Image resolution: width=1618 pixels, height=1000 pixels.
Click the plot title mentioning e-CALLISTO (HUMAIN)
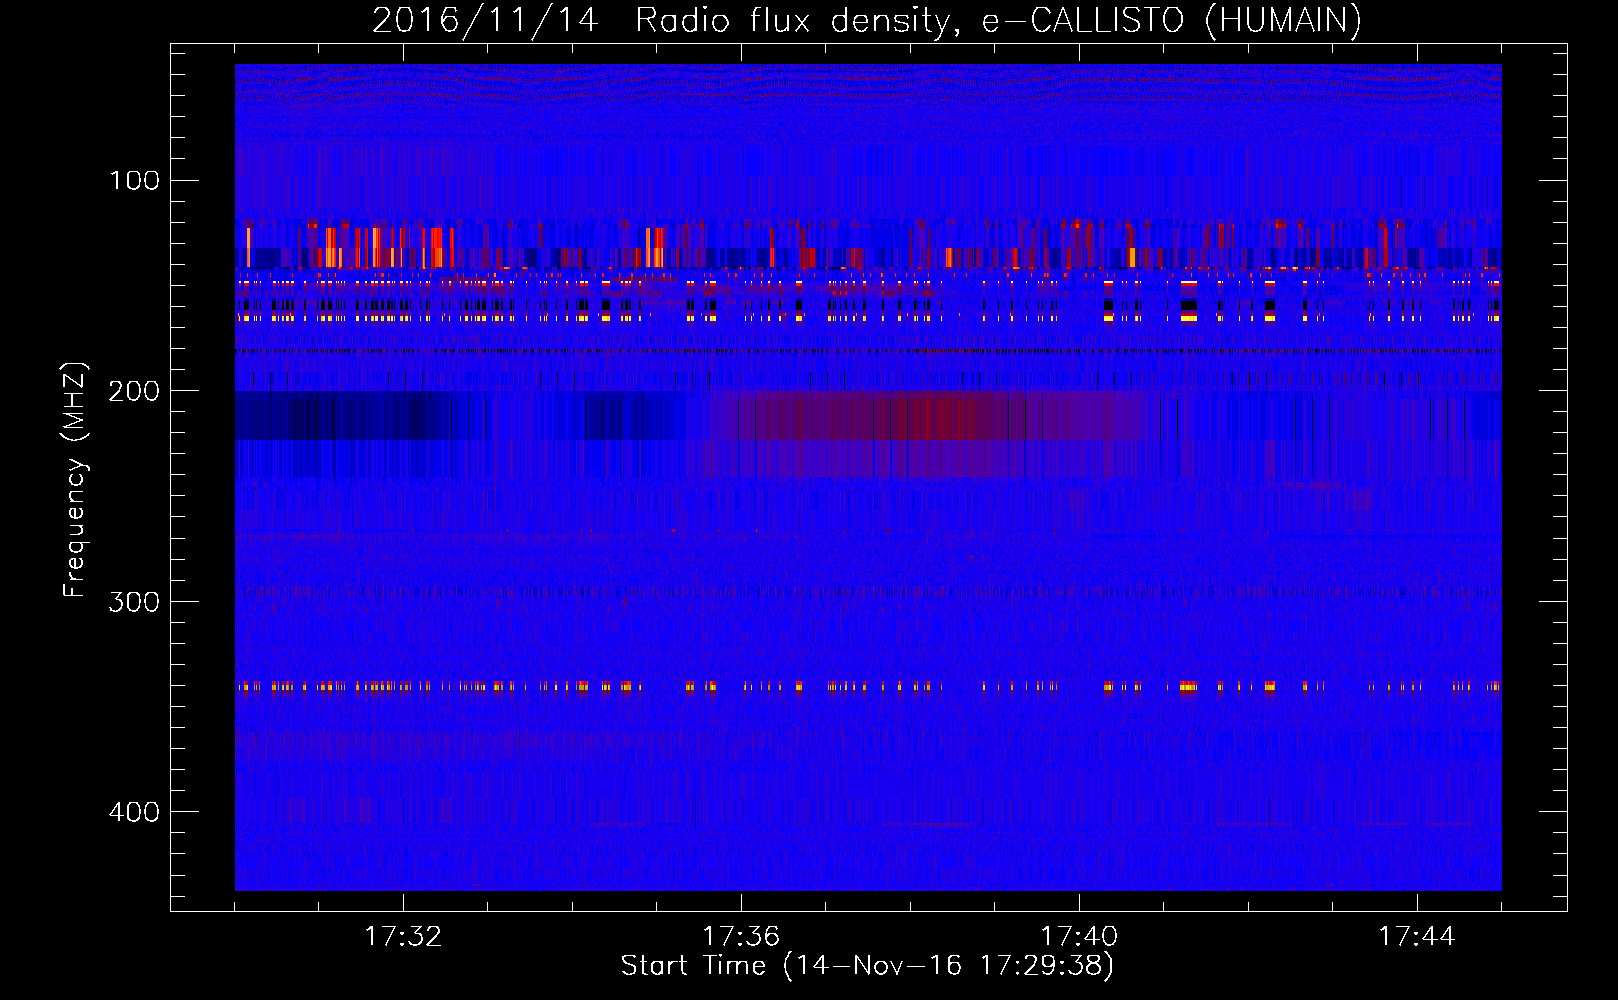pos(866,20)
